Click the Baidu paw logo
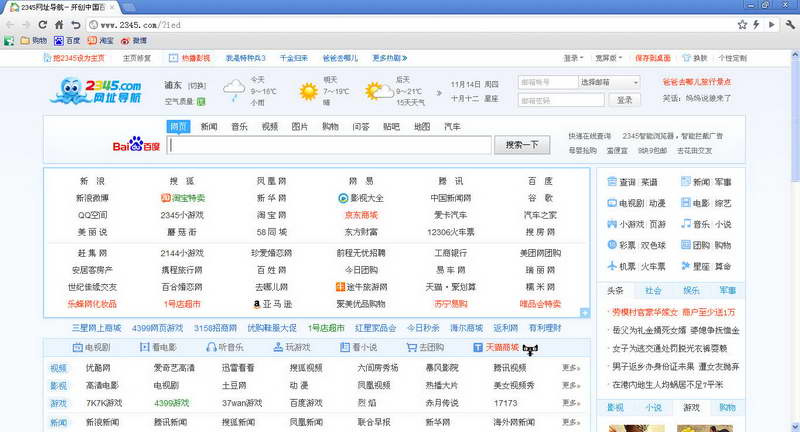 coord(136,144)
